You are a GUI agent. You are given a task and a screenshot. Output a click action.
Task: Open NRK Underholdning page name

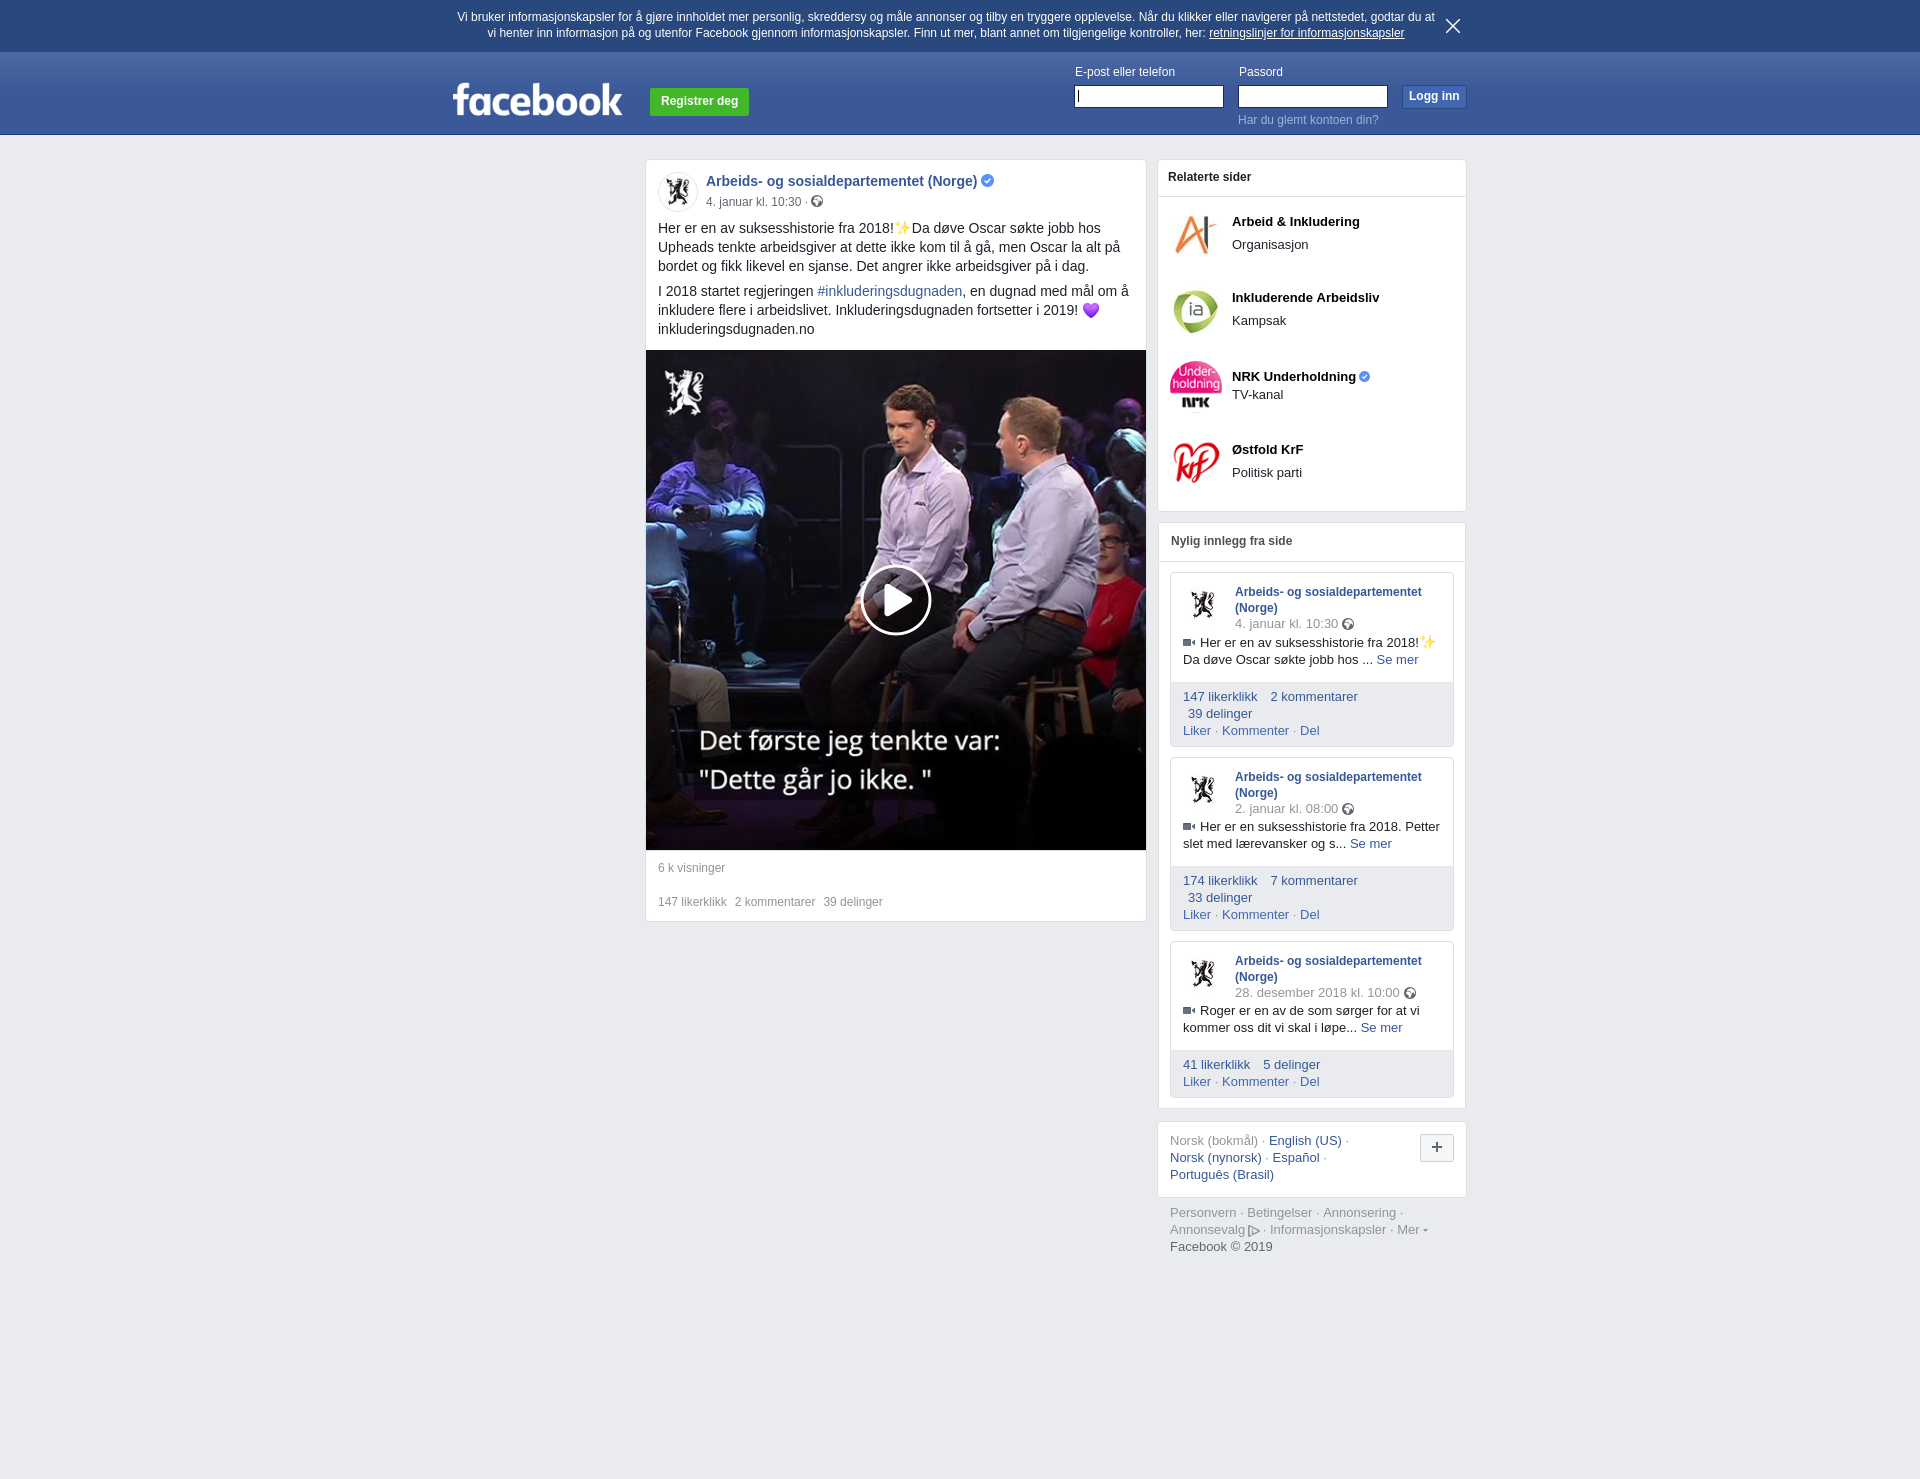(x=1293, y=377)
